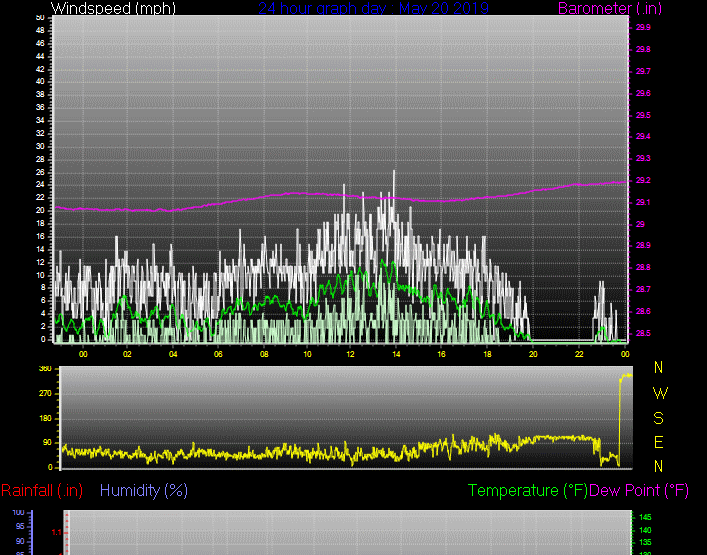Click the 8 tick on windspeed axis
The width and height of the screenshot is (707, 555).
43,288
